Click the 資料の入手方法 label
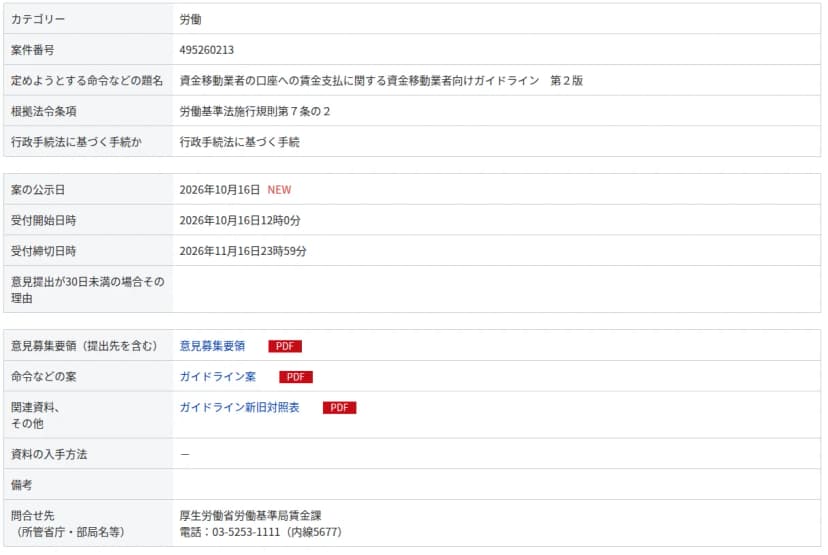Screen dimensions: 828x555 coord(49,454)
